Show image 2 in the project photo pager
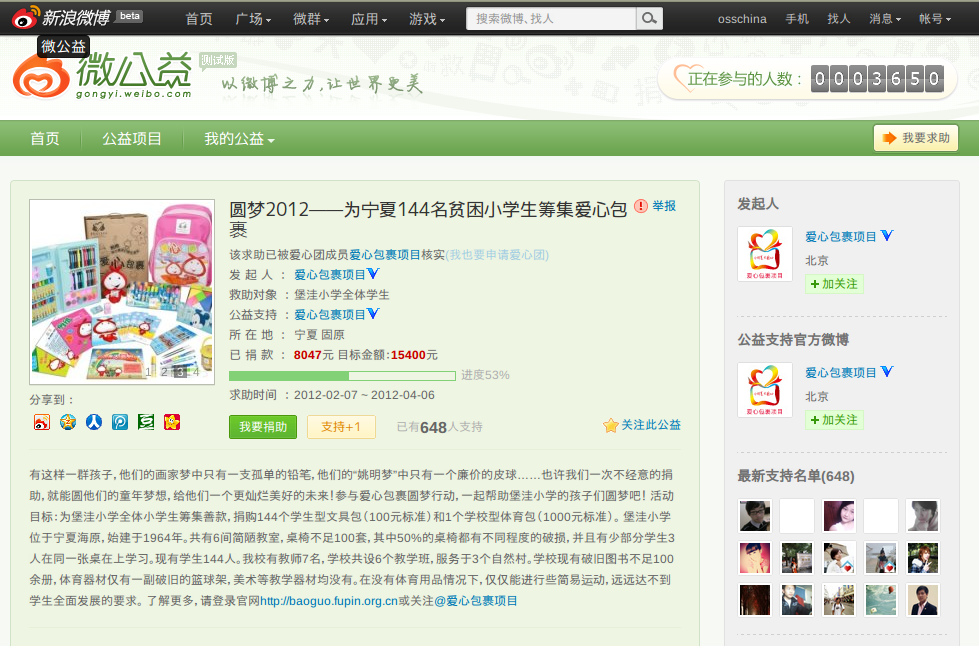The height and width of the screenshot is (646, 979). [x=164, y=372]
